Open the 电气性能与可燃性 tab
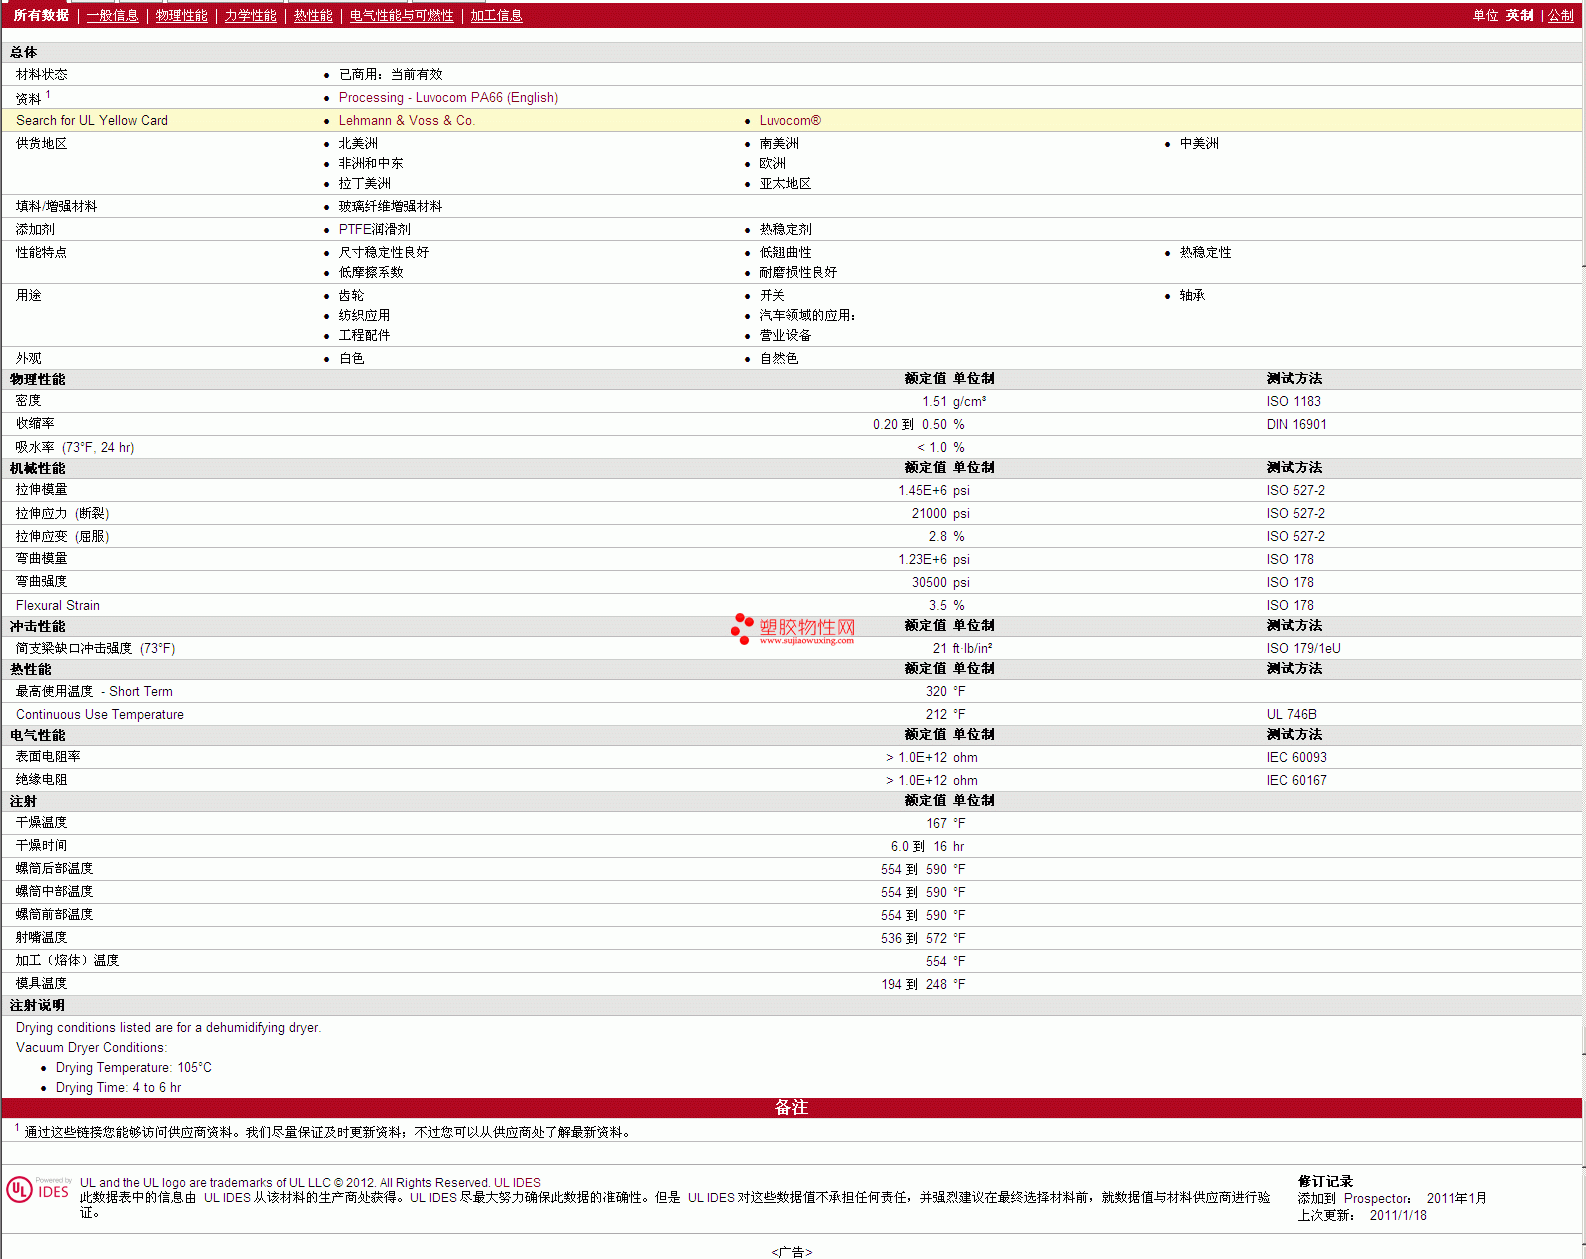The width and height of the screenshot is (1586, 1259). click(x=401, y=16)
